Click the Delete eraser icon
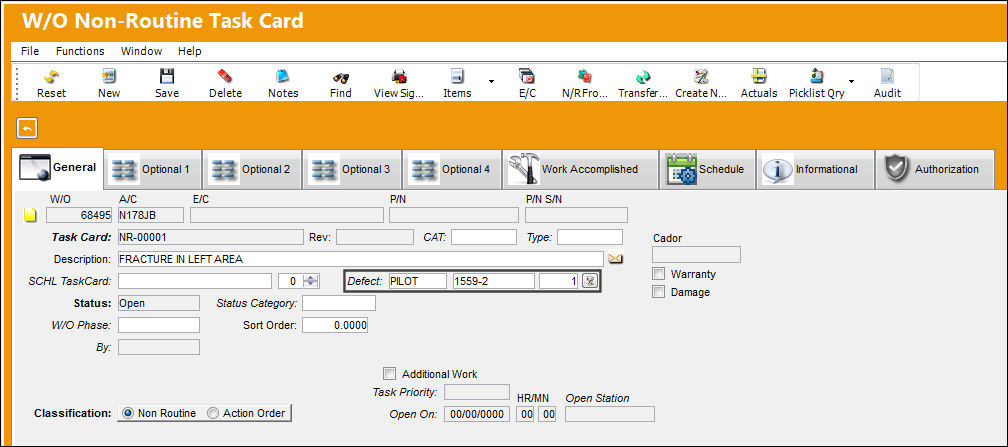 pos(225,77)
